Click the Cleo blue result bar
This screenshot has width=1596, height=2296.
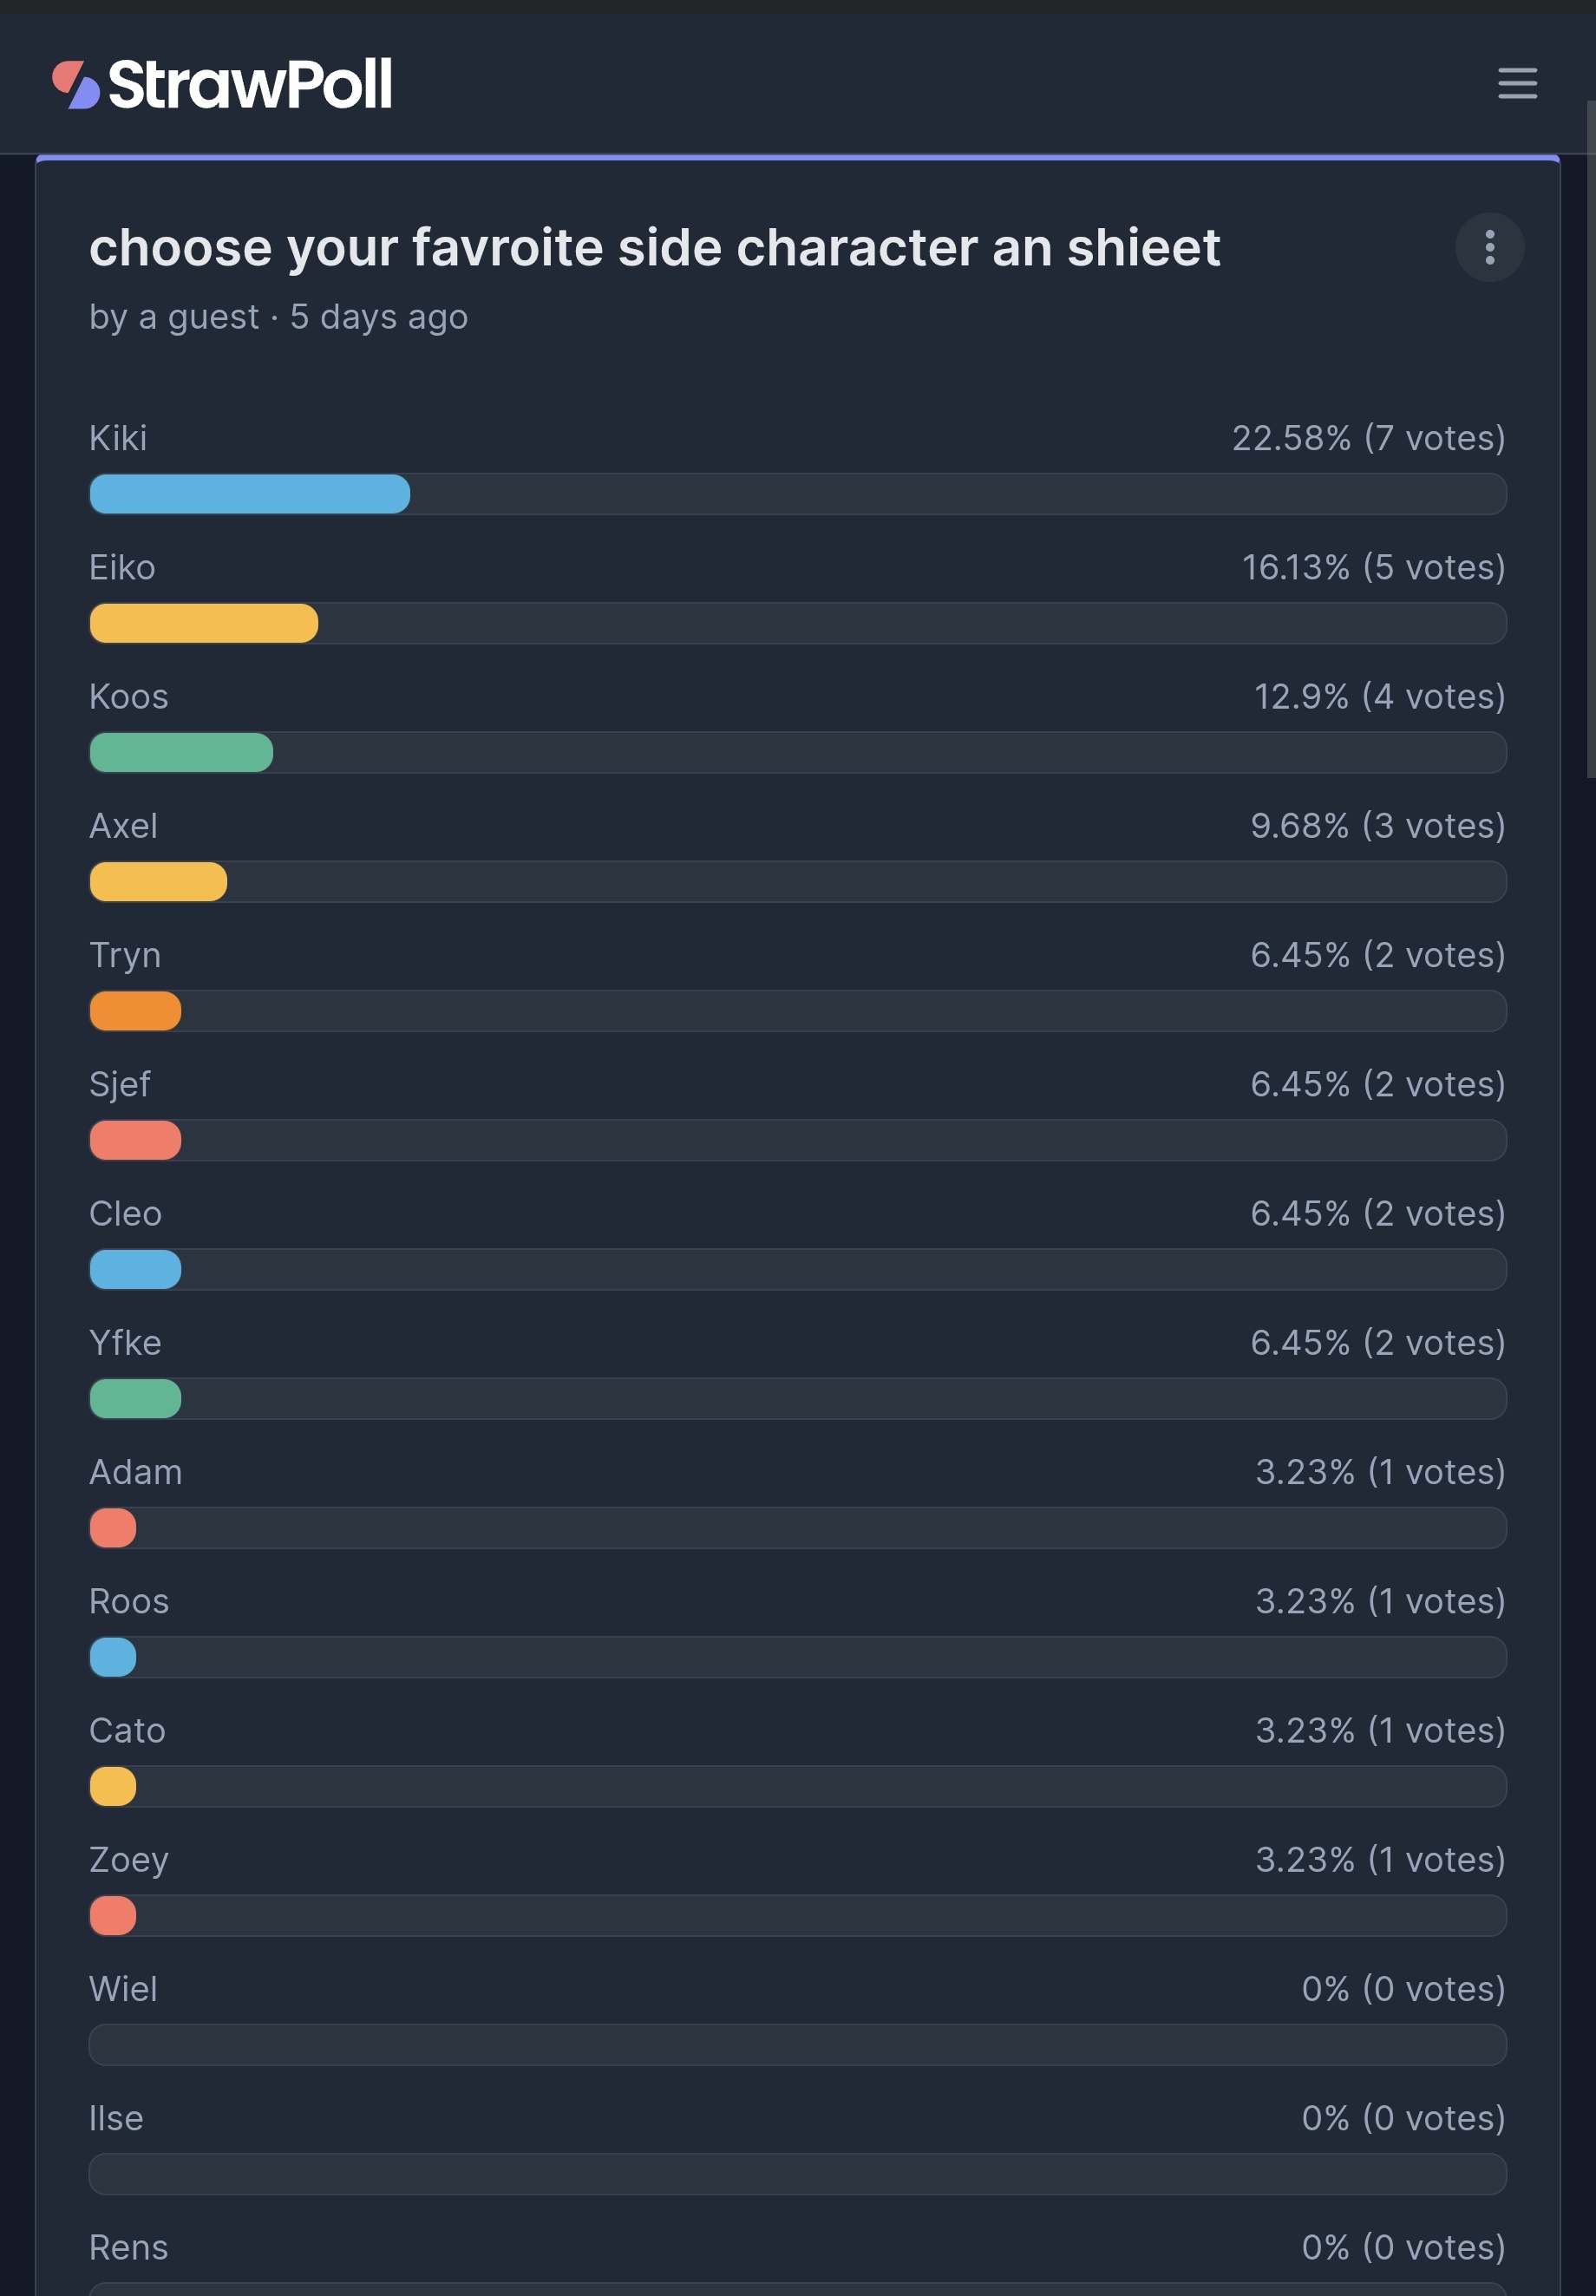coord(135,1269)
